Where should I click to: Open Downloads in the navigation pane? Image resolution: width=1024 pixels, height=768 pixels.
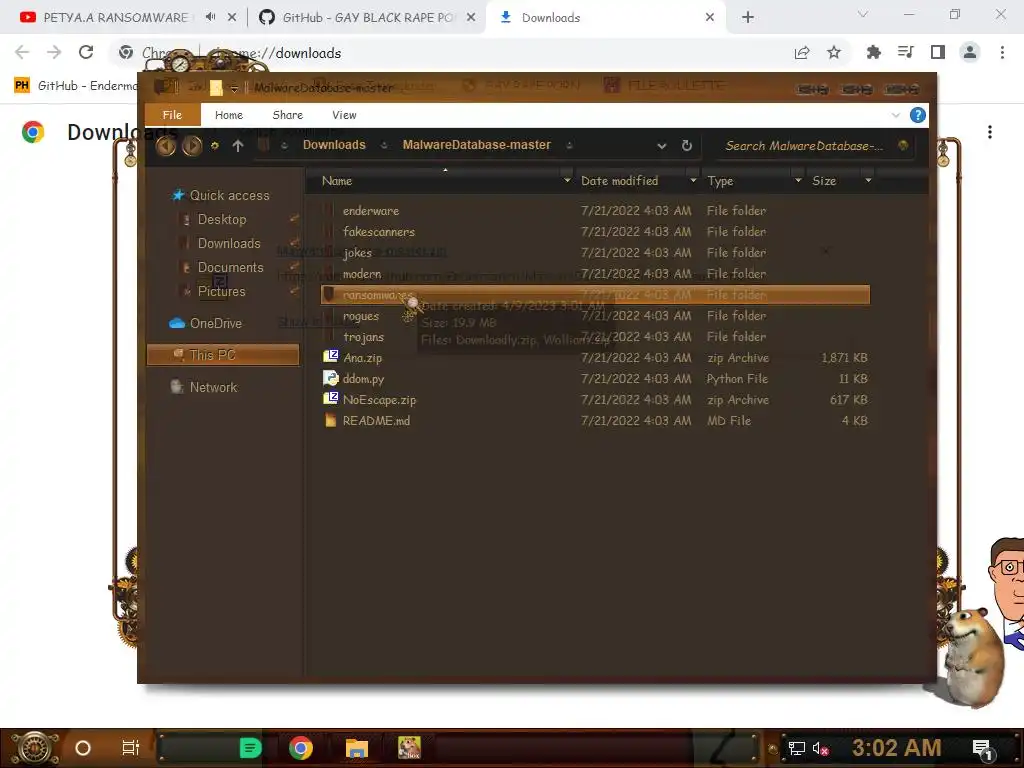click(x=229, y=243)
